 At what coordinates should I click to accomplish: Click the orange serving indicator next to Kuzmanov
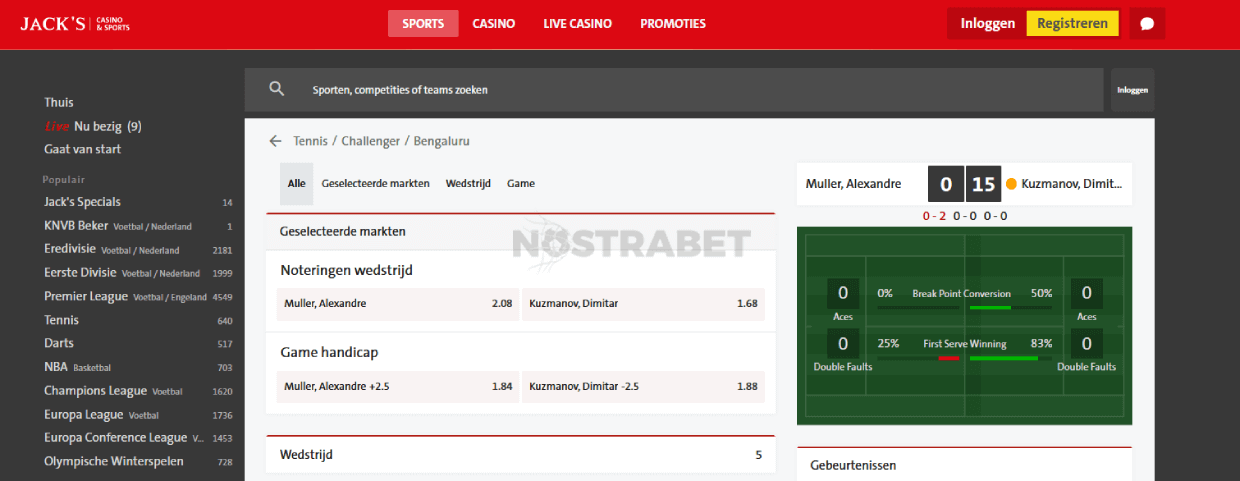point(1011,184)
